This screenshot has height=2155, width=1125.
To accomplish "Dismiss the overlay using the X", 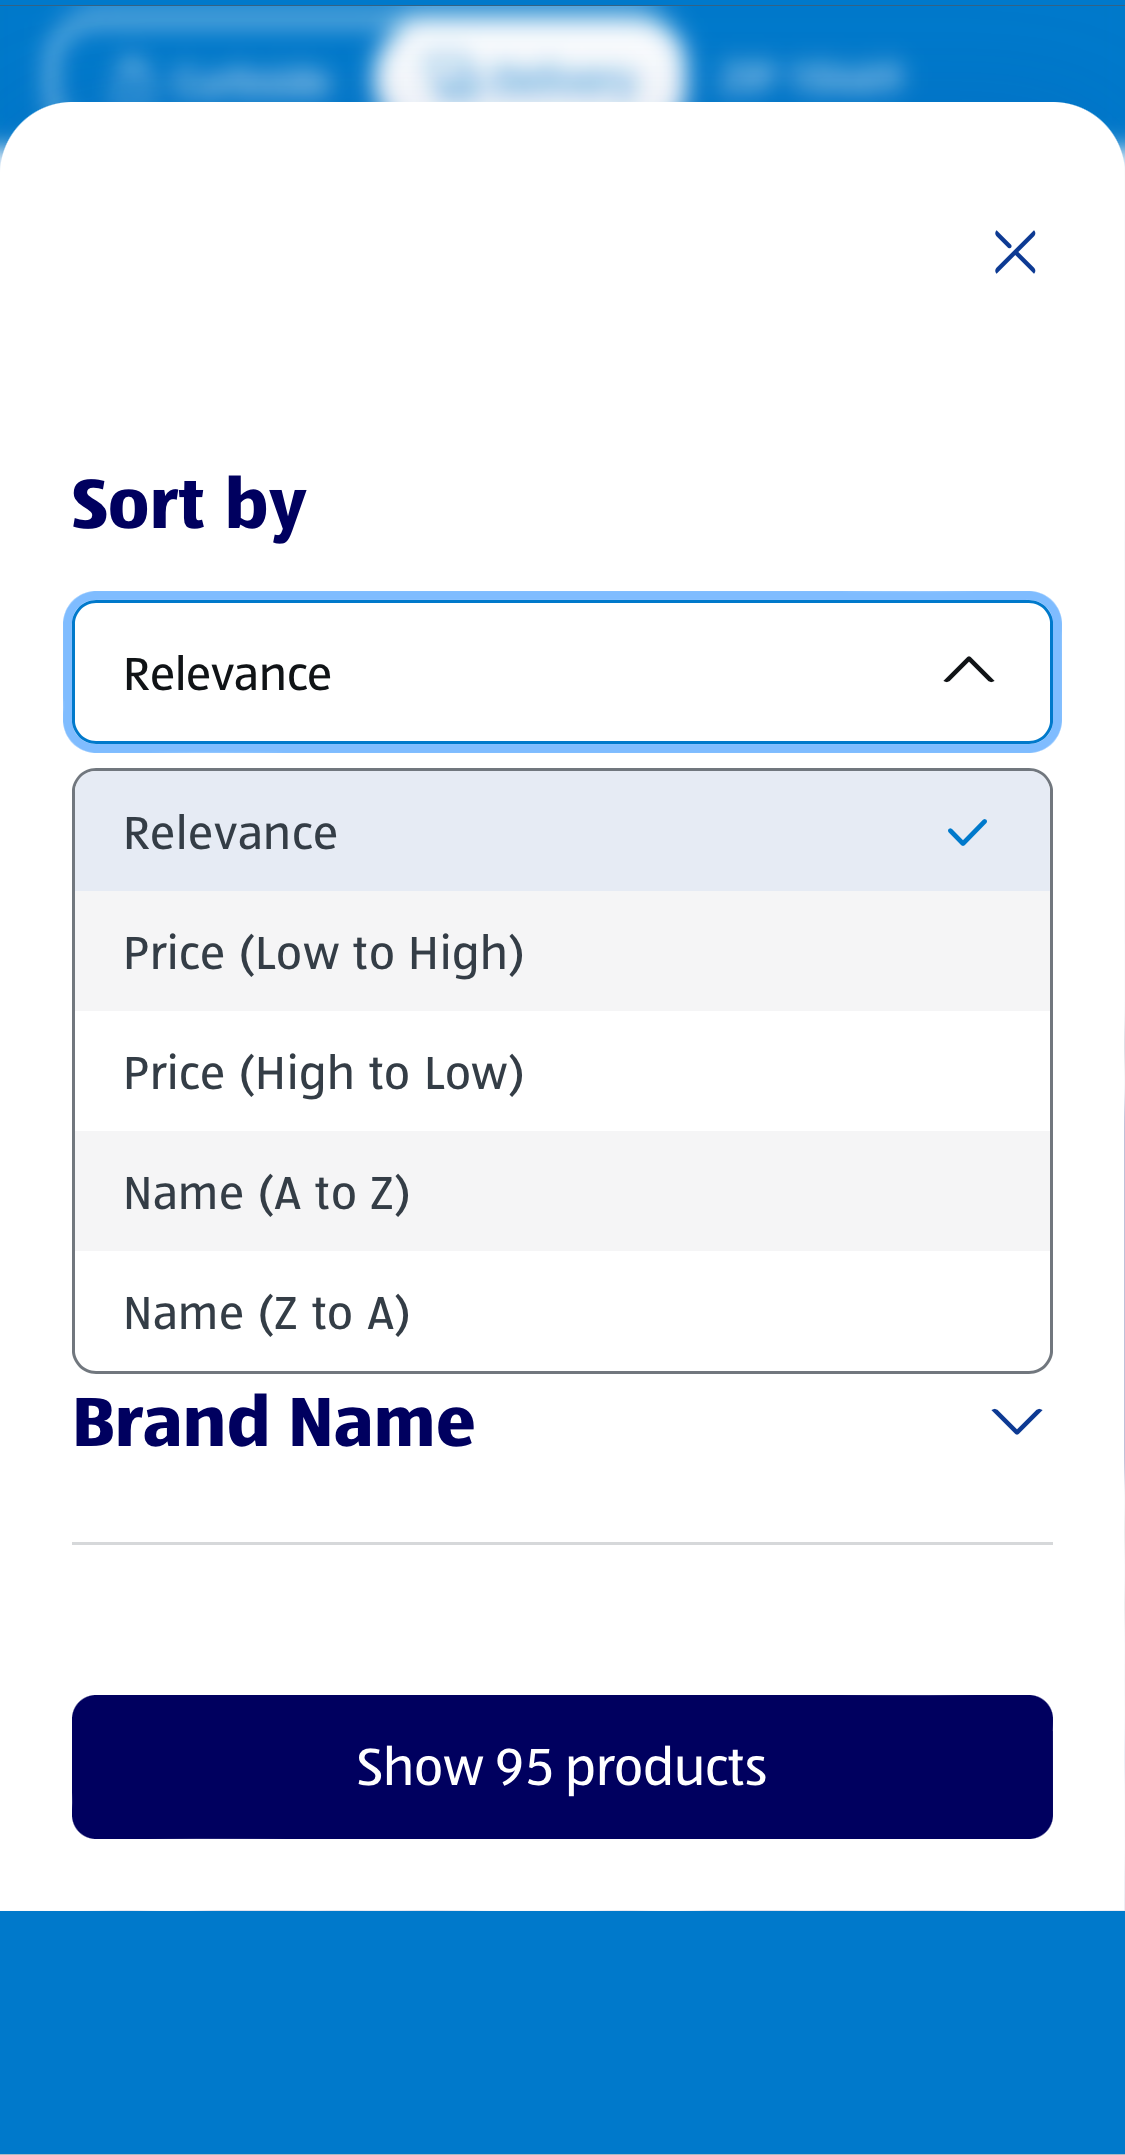I will (1014, 252).
